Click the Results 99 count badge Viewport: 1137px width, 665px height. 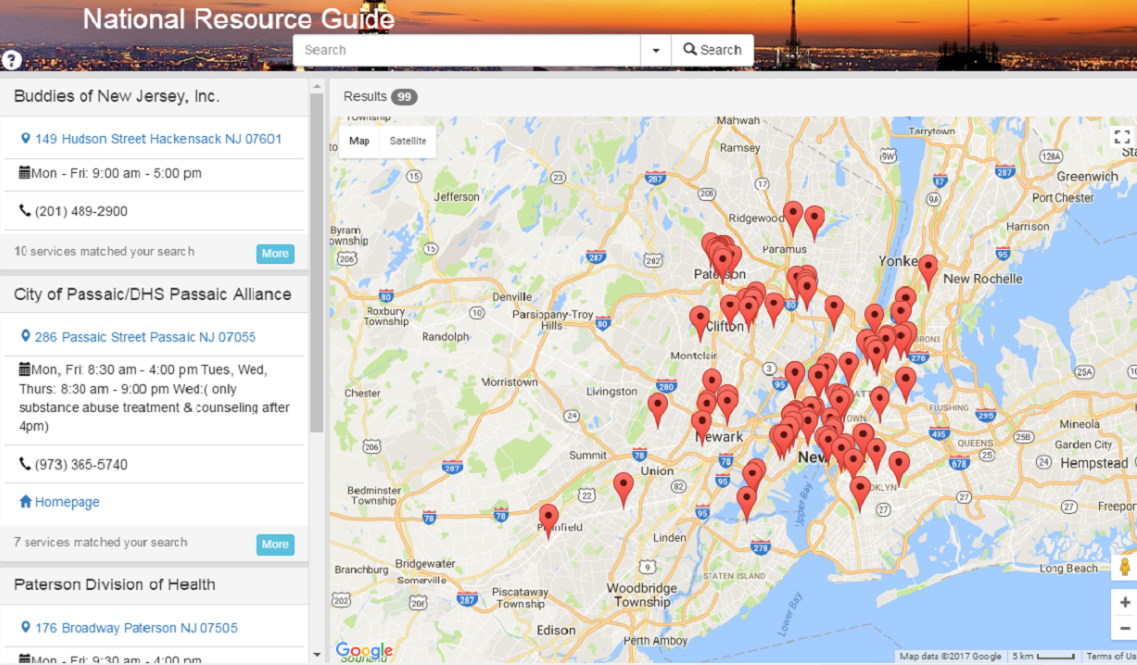[x=404, y=96]
